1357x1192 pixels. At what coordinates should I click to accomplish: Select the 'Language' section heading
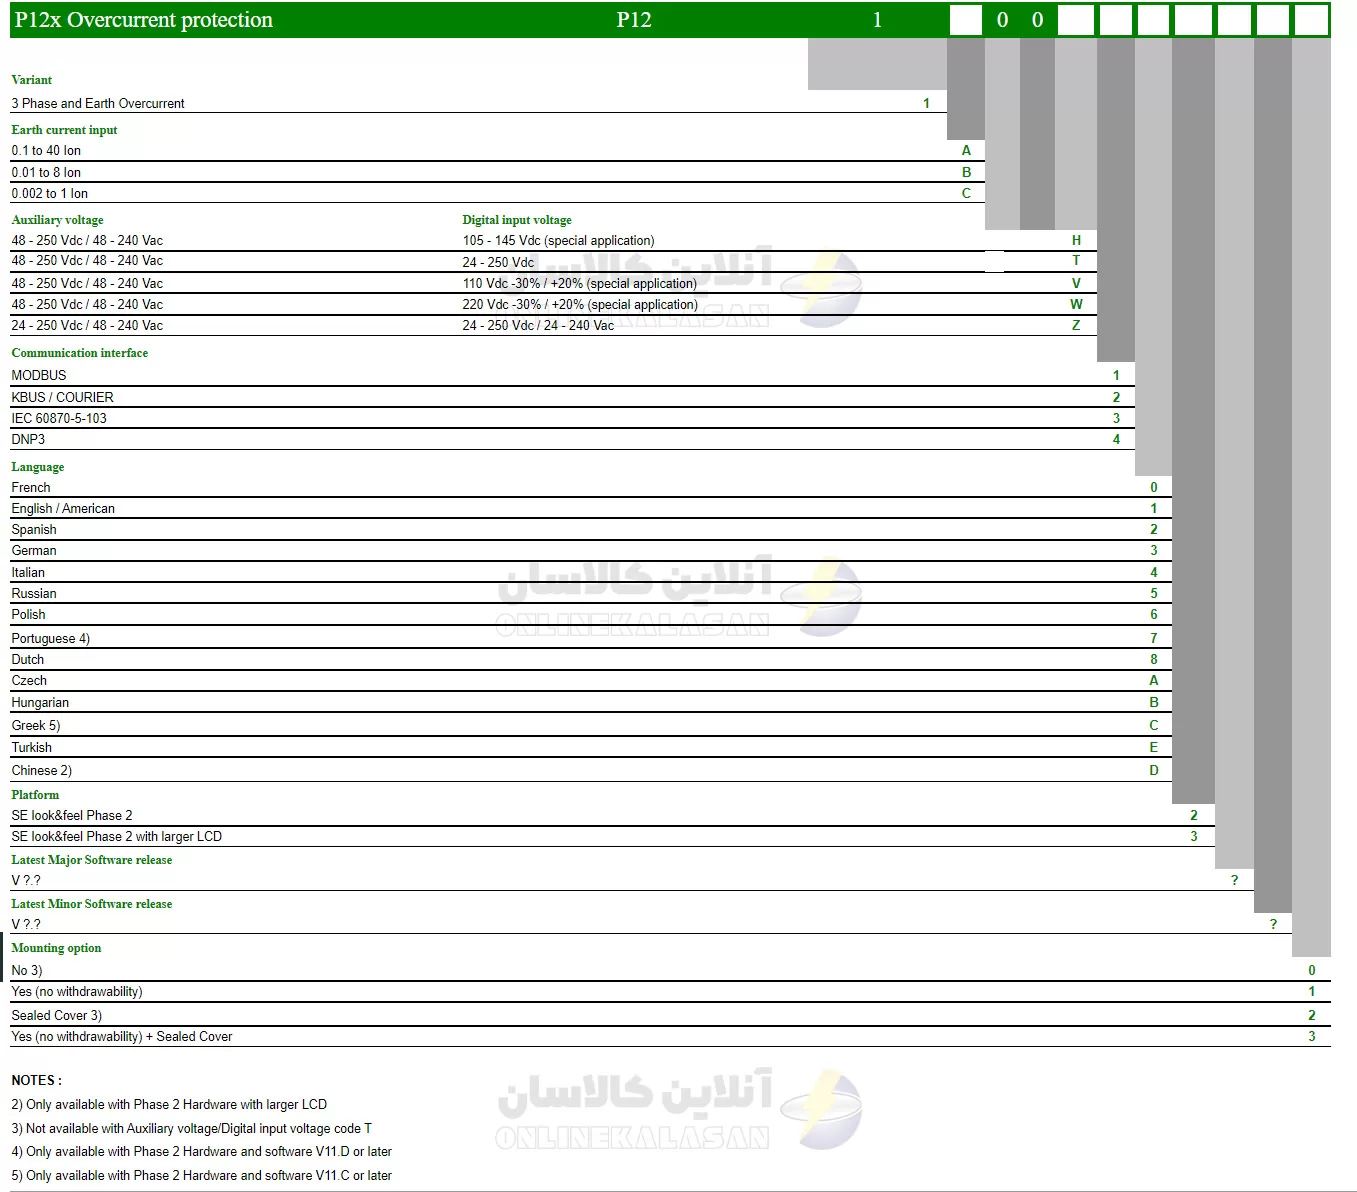click(x=37, y=467)
